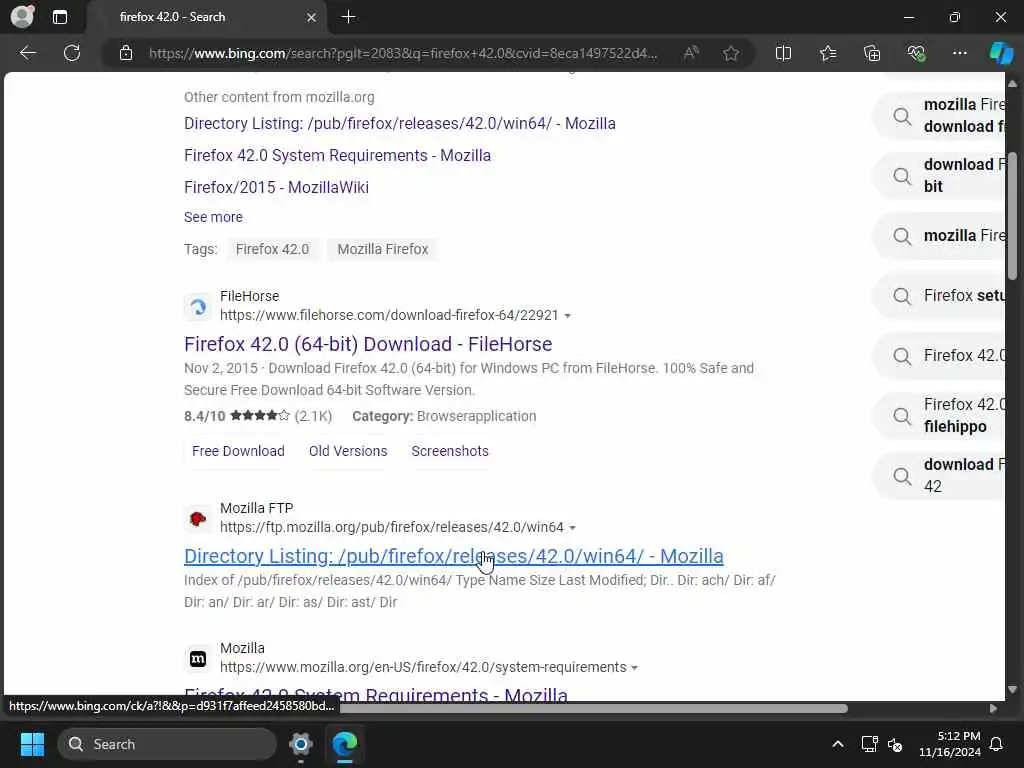Expand dropdown next to mozilla.org system-requirements URL
Viewport: 1024px width, 768px height.
pyautogui.click(x=634, y=668)
